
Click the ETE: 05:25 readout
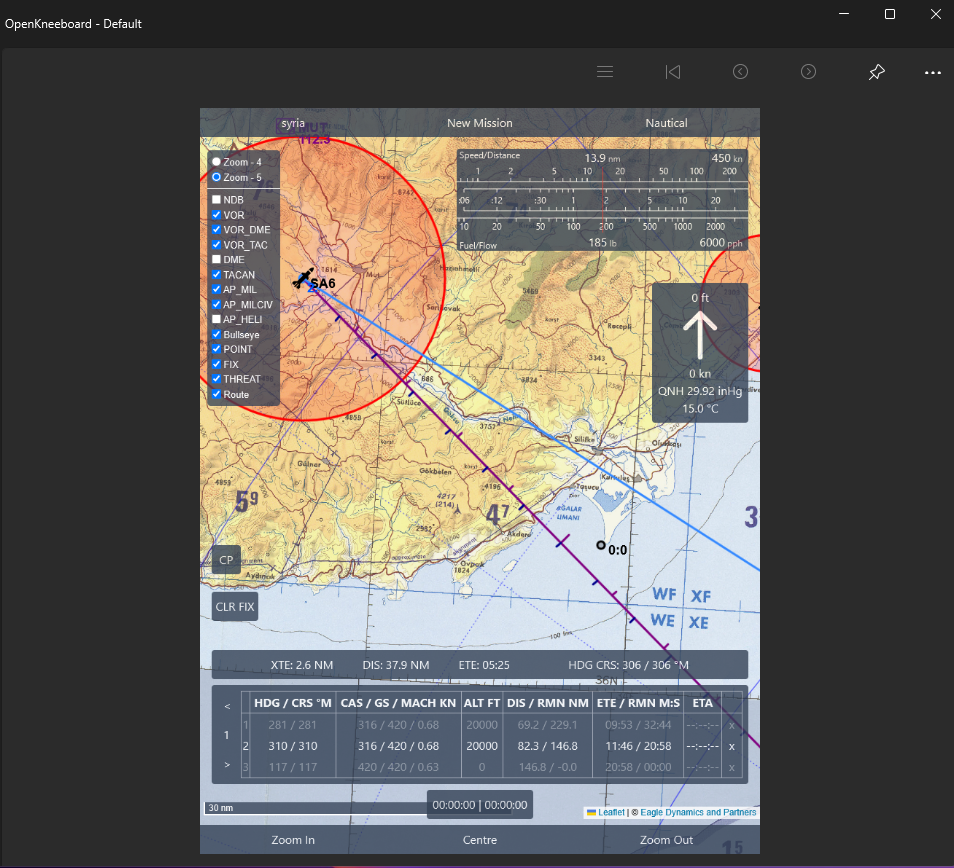tap(484, 665)
